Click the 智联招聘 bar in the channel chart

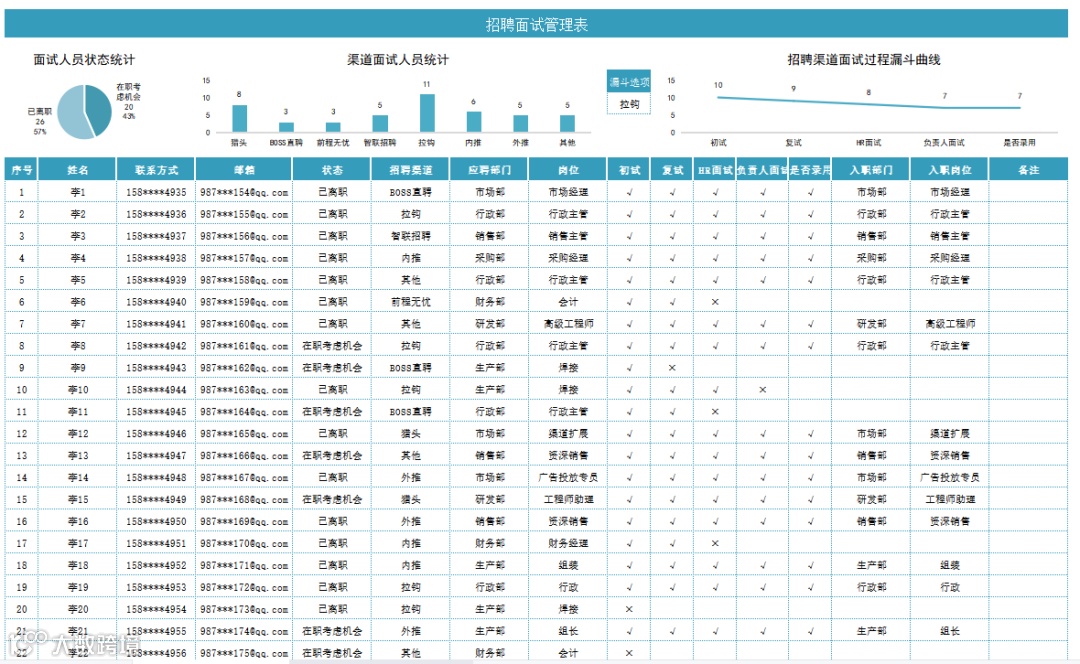point(380,123)
